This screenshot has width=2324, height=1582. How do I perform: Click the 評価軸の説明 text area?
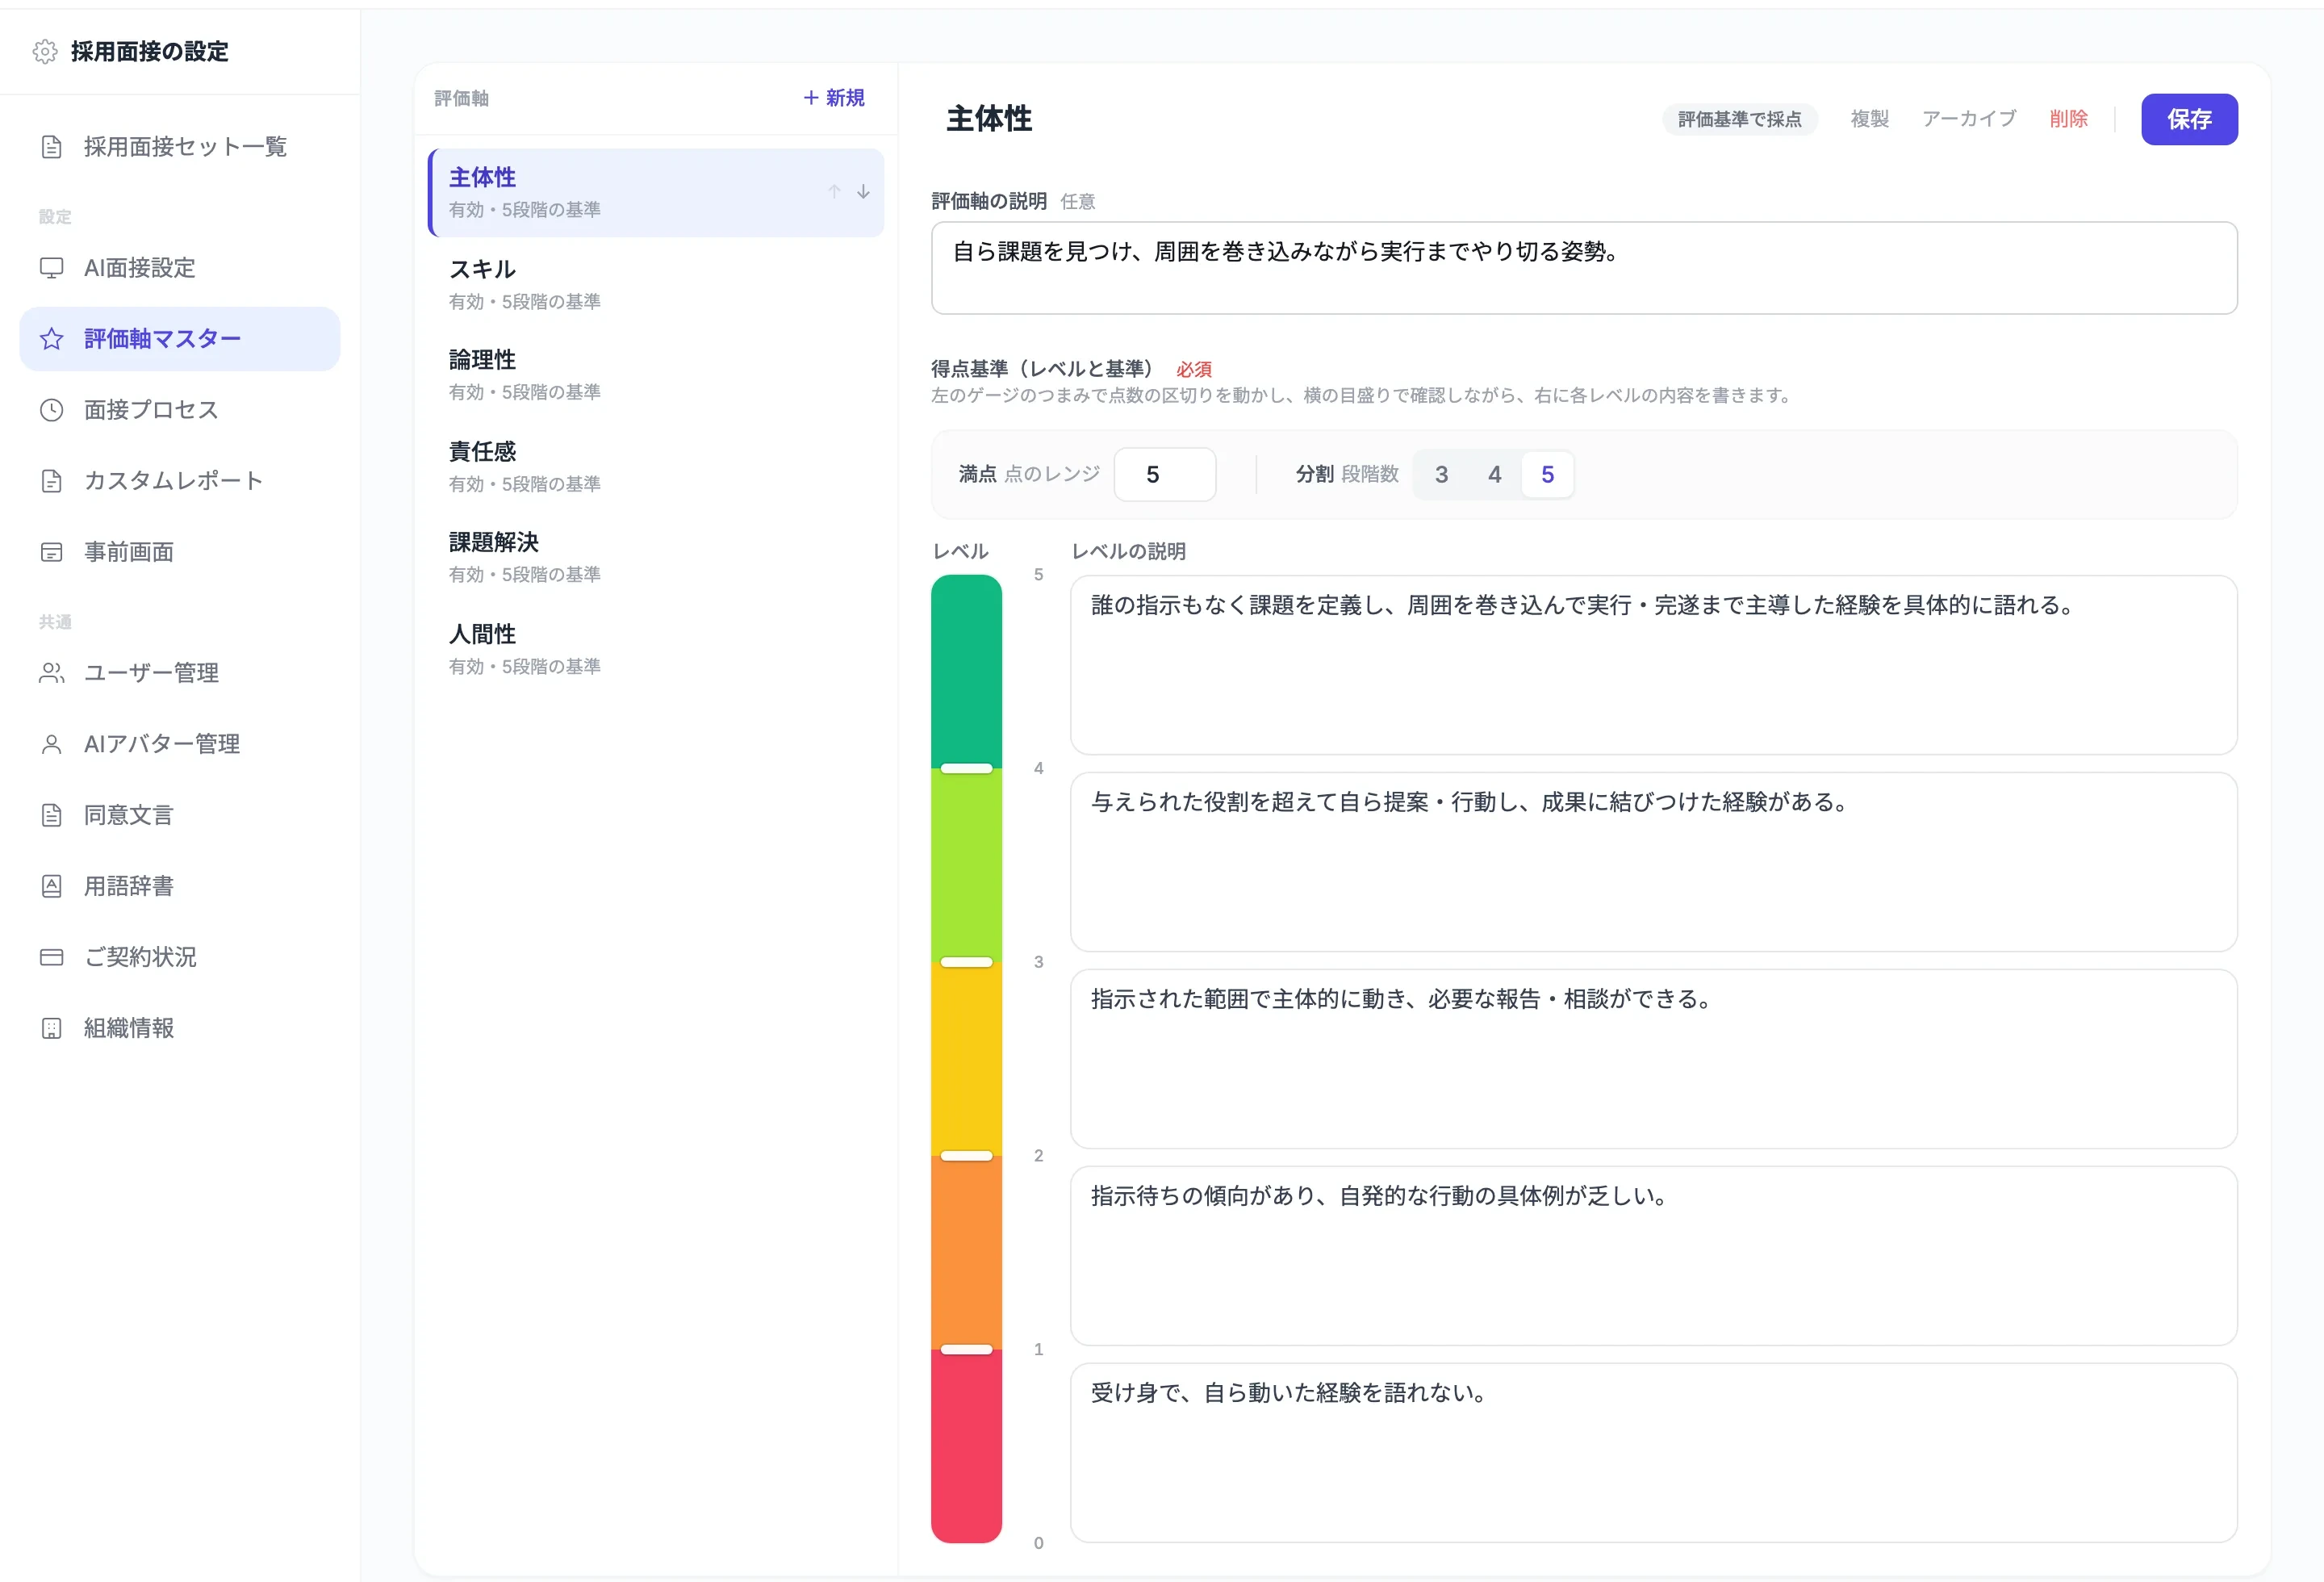[x=1584, y=268]
